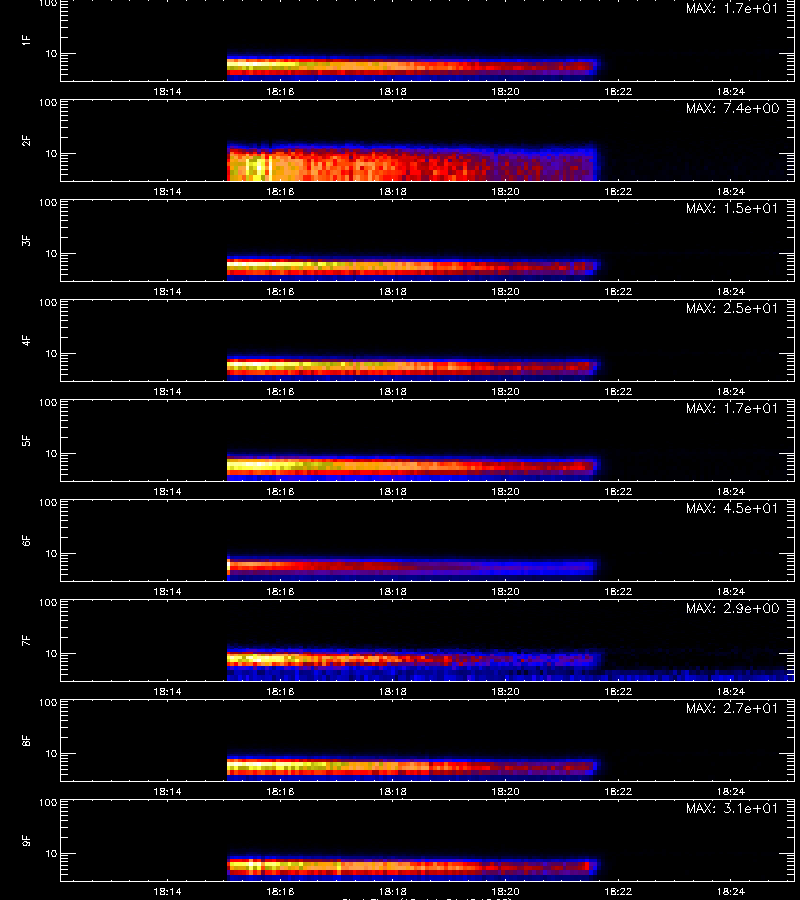
Task: Click the flux band in the 9F spectrogram
Action: [412, 867]
